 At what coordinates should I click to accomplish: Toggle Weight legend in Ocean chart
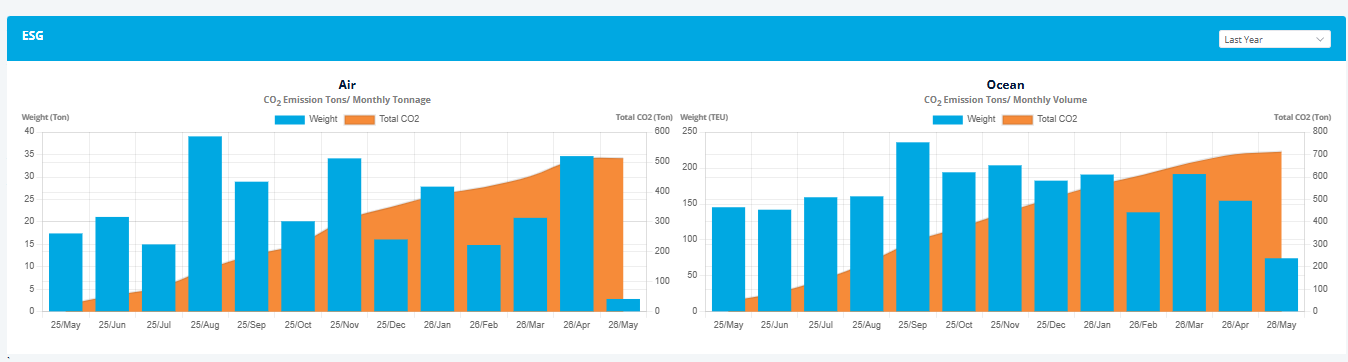click(x=965, y=119)
